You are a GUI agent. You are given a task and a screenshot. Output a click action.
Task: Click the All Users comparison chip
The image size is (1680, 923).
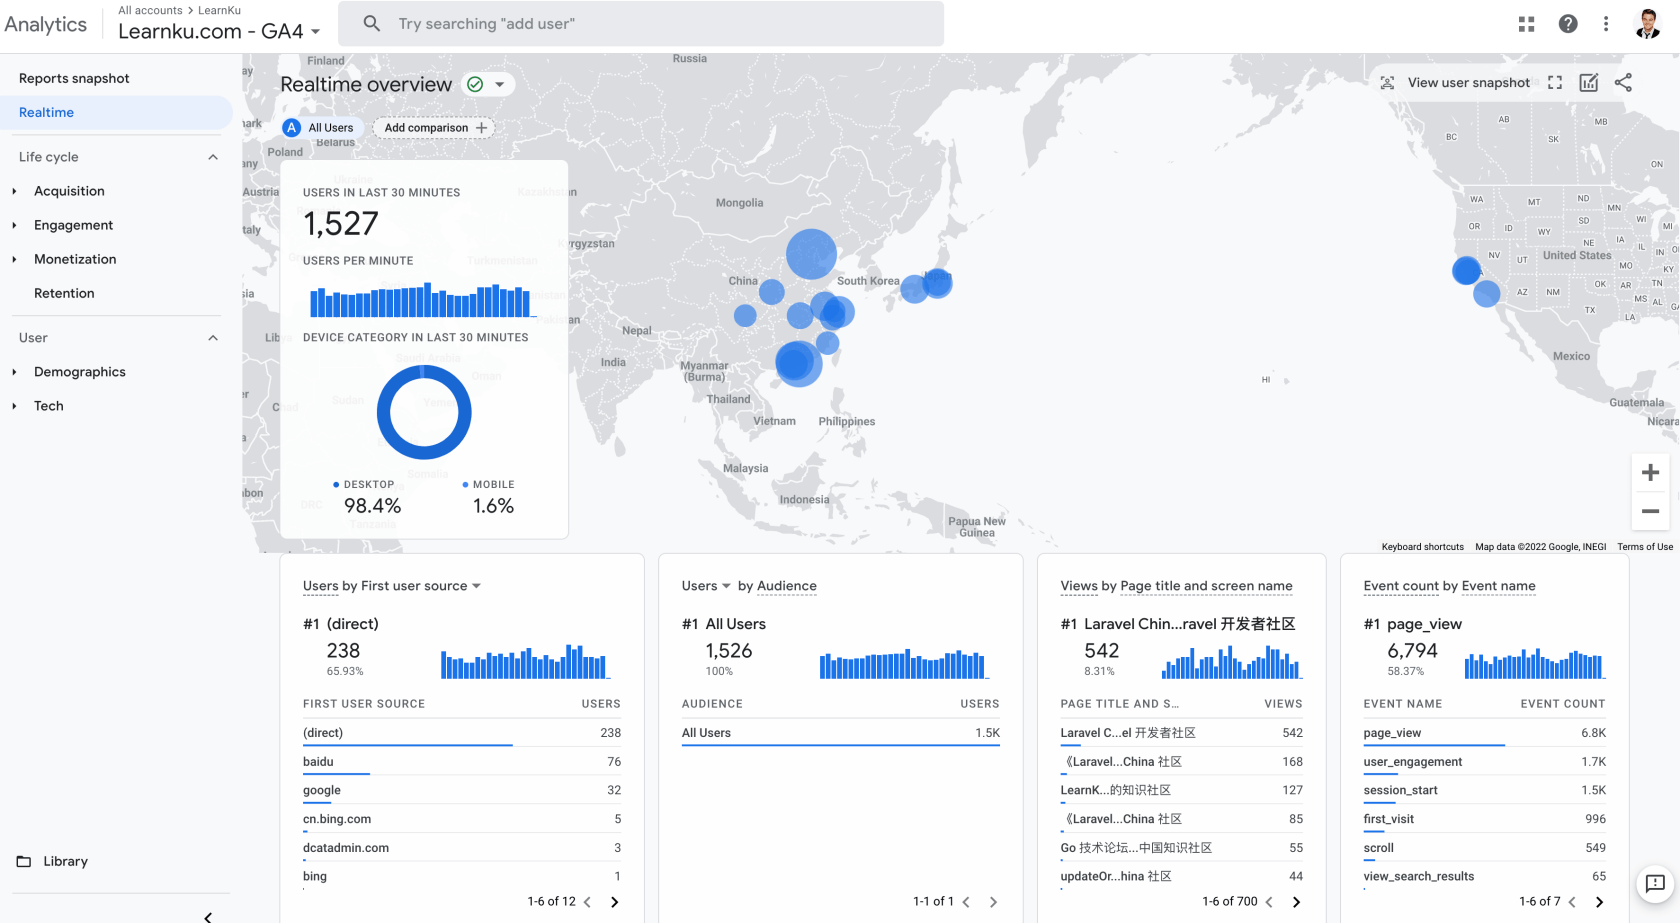tap(320, 128)
